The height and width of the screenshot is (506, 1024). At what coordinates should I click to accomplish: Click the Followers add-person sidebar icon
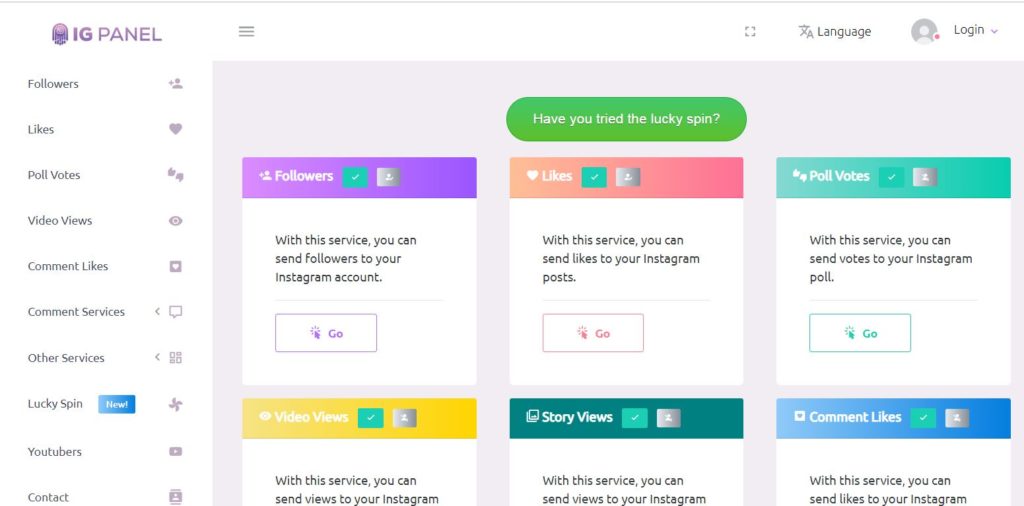pyautogui.click(x=175, y=84)
